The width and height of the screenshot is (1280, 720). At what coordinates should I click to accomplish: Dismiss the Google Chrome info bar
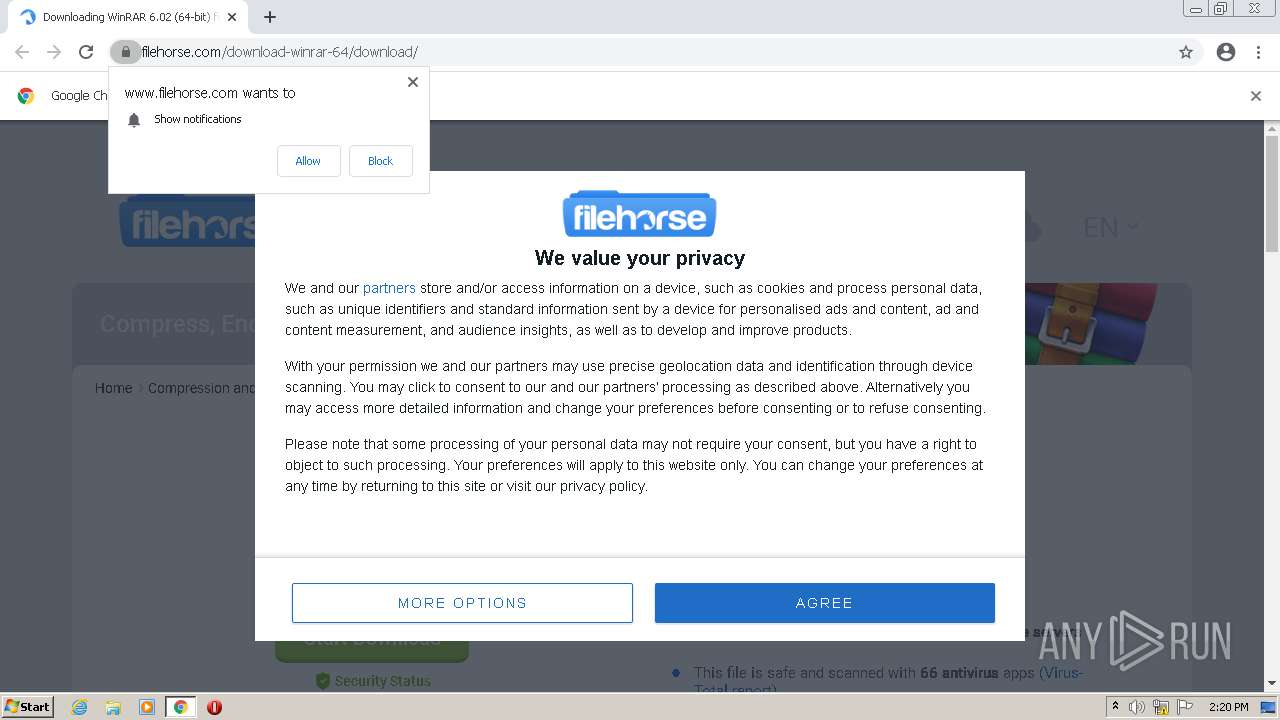coord(1256,96)
